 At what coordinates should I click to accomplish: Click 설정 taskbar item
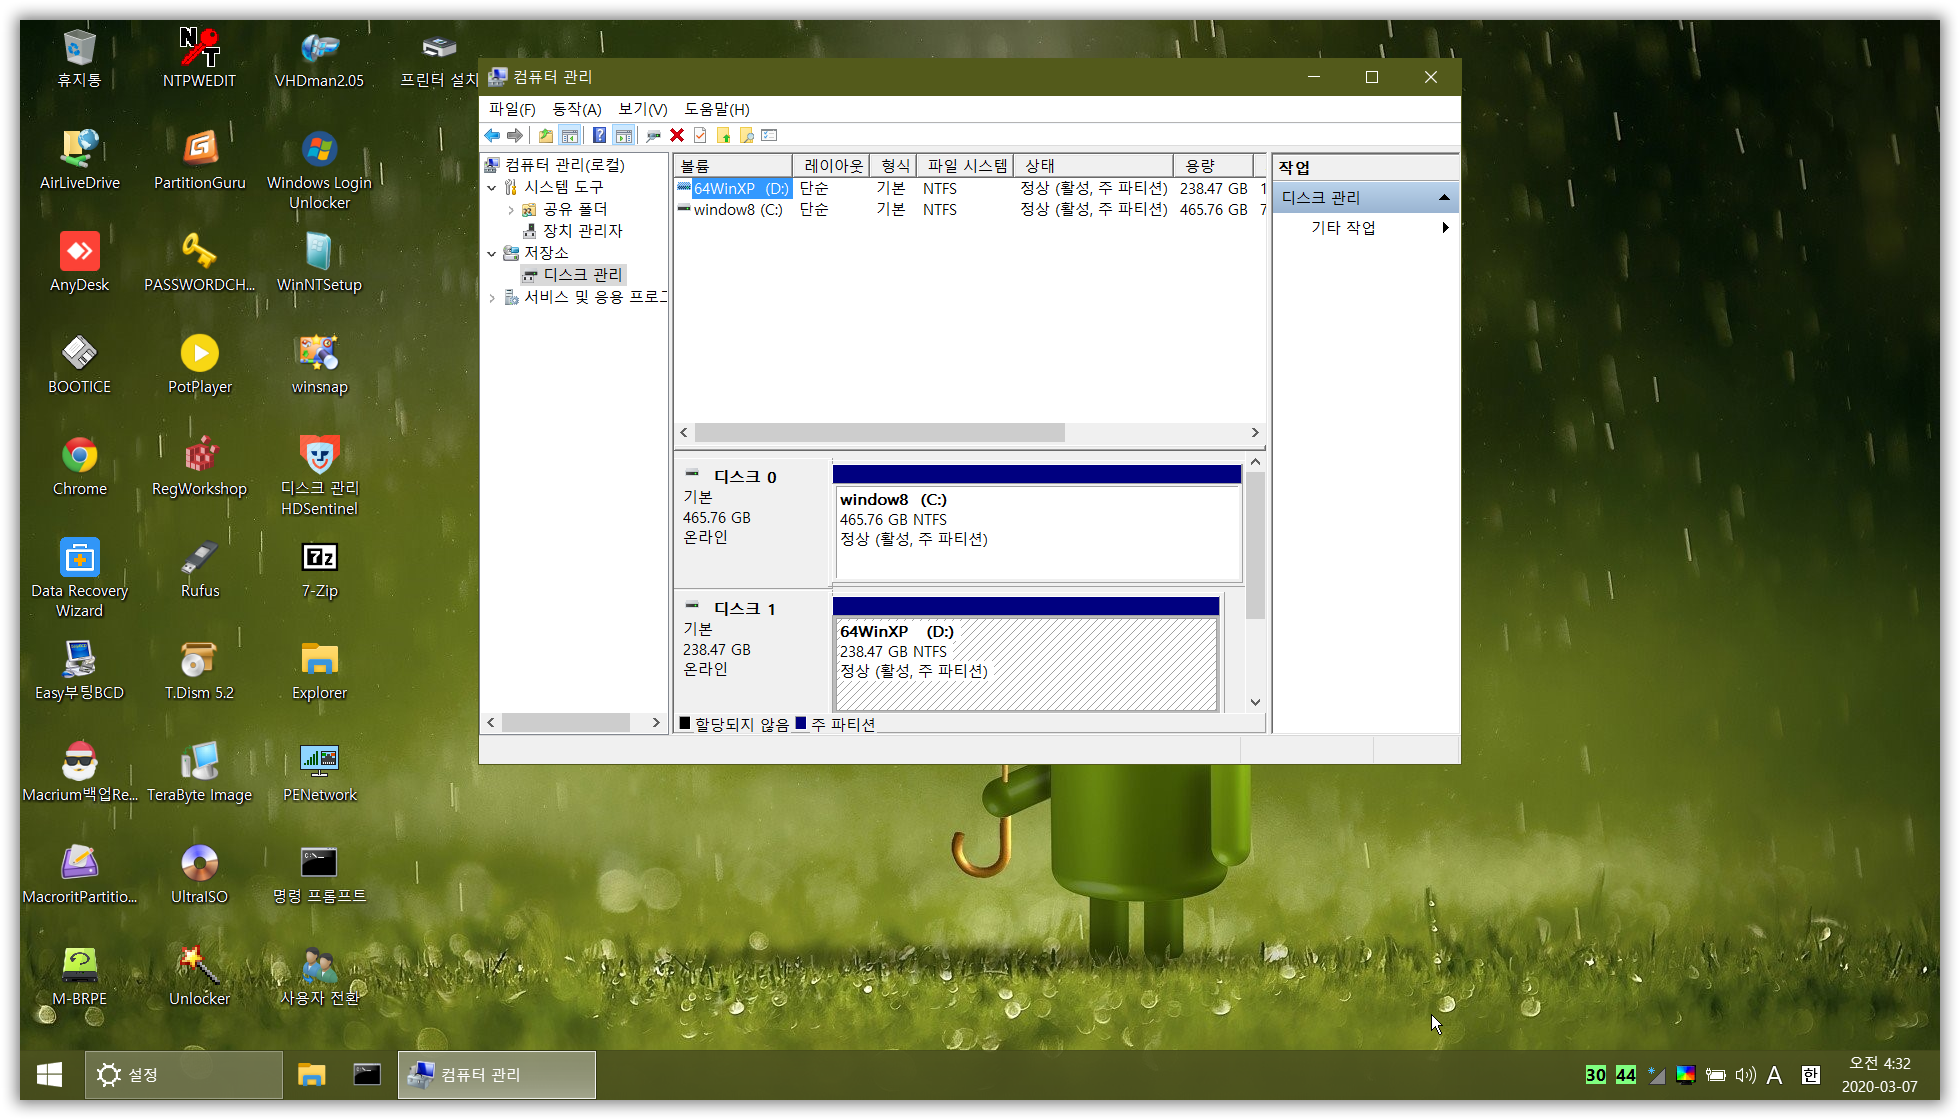pos(183,1075)
